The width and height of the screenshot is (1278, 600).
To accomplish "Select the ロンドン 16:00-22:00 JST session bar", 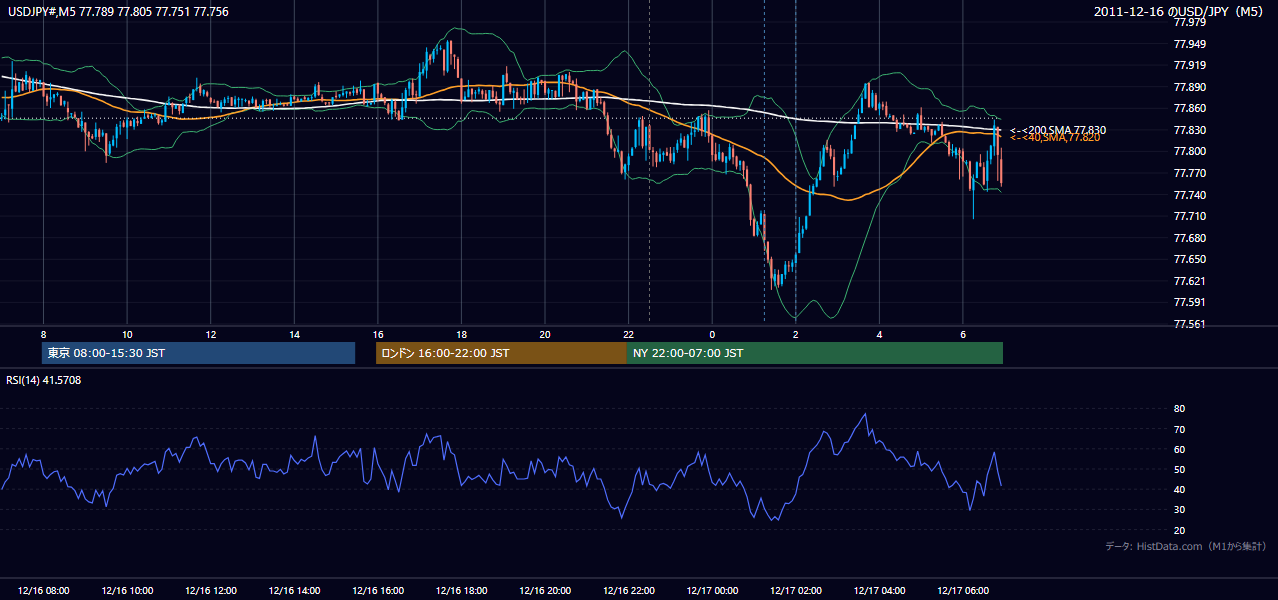I will point(501,353).
